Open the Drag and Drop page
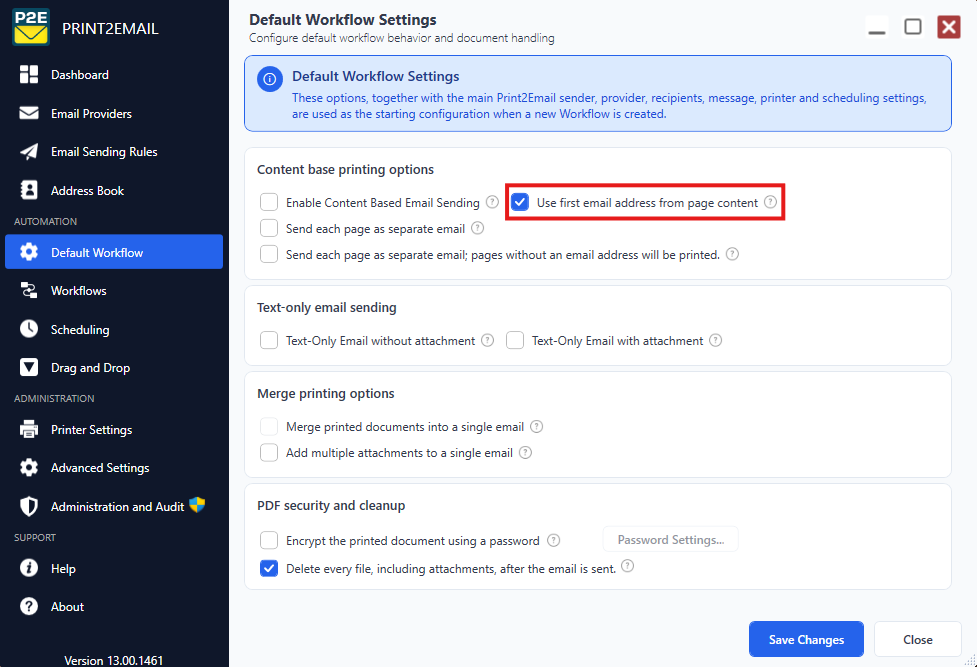 (114, 367)
